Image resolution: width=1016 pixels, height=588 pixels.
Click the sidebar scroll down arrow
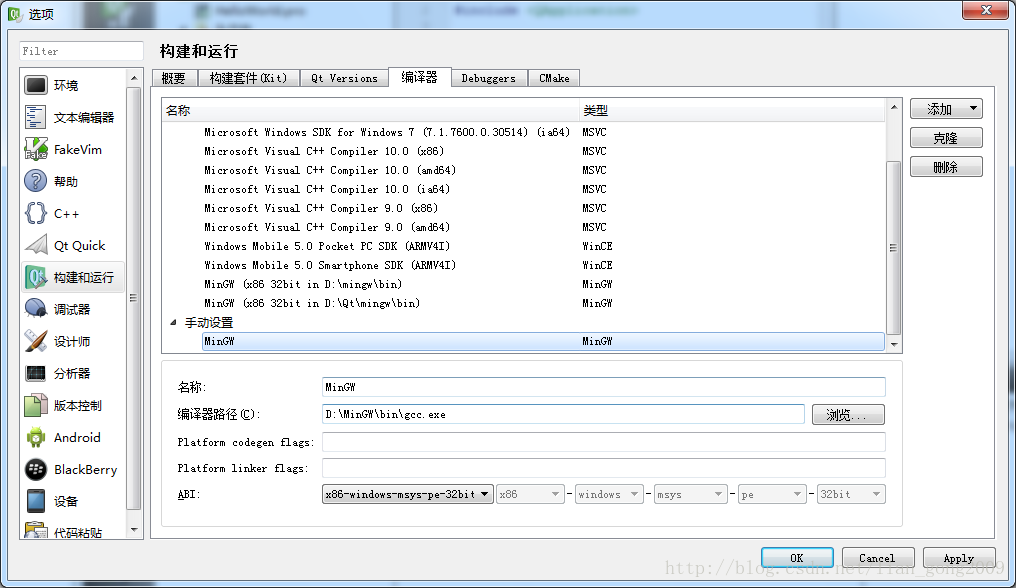point(134,530)
